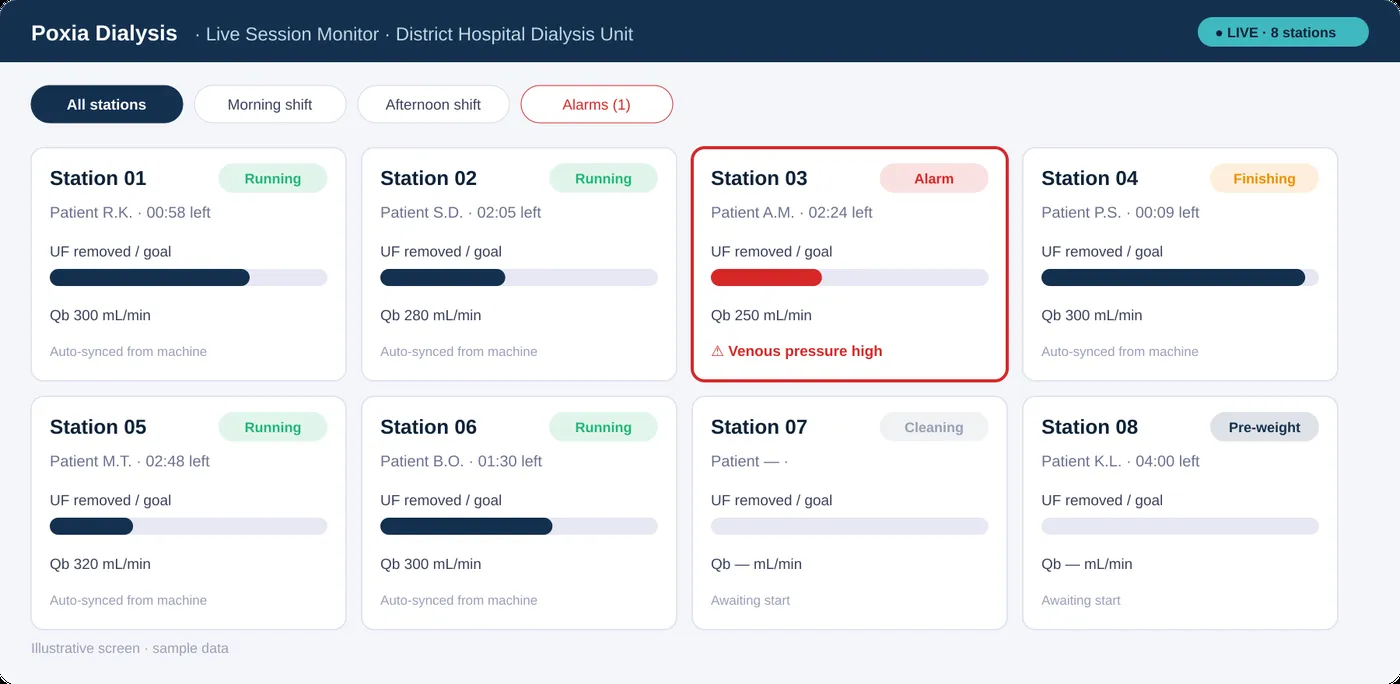Click the LIVE · 8 stations badge
The height and width of the screenshot is (684, 1400).
(1283, 32)
